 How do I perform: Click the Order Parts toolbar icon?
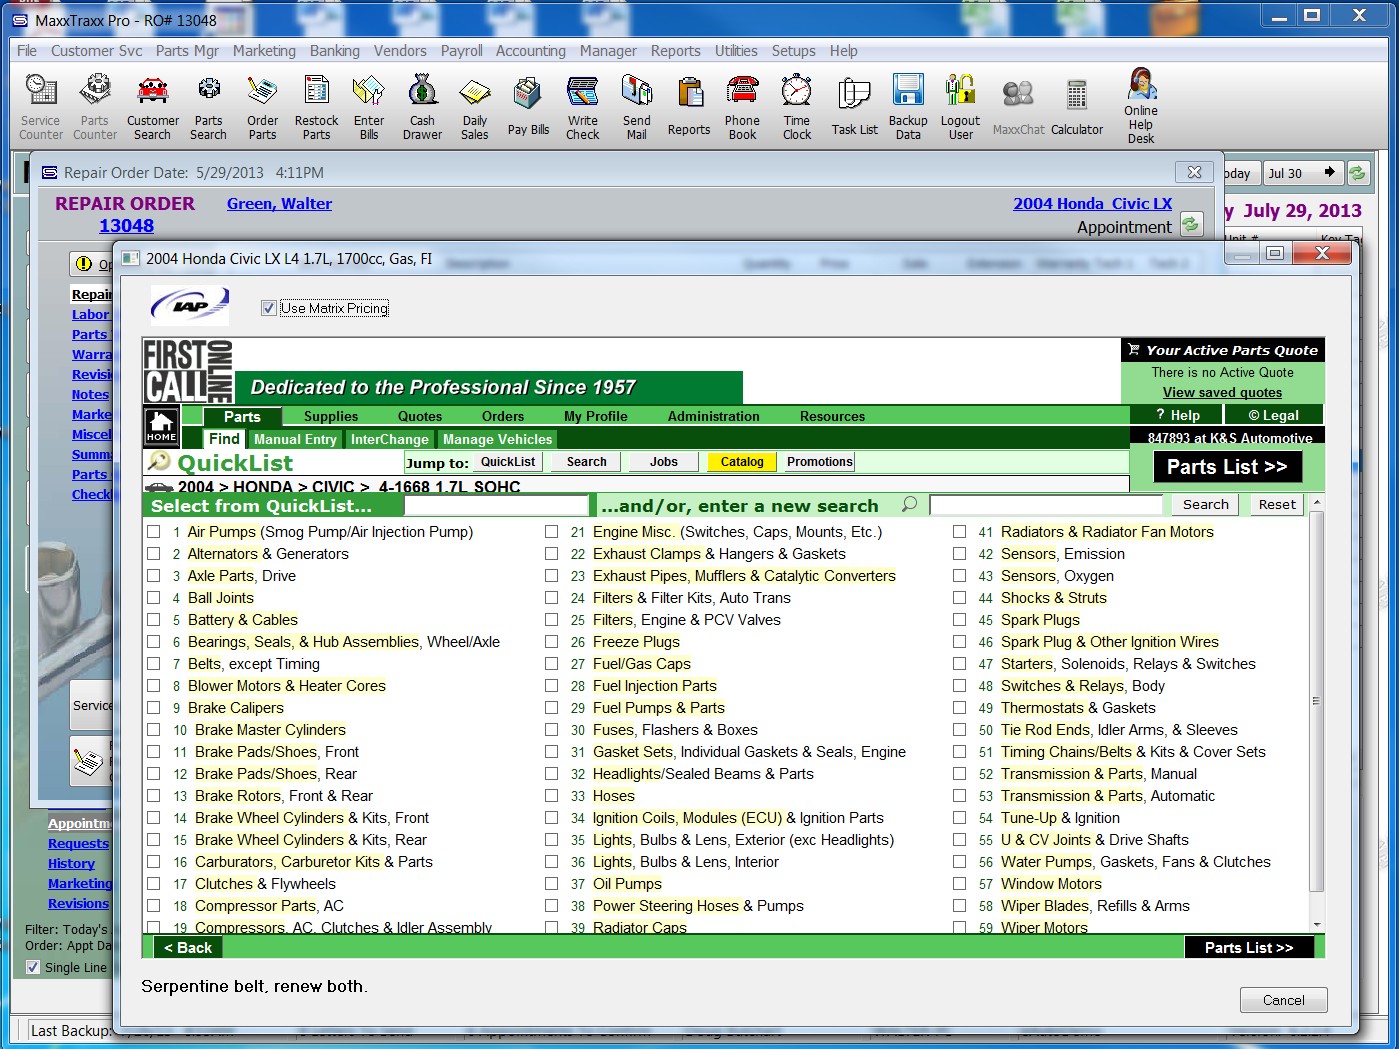[262, 106]
